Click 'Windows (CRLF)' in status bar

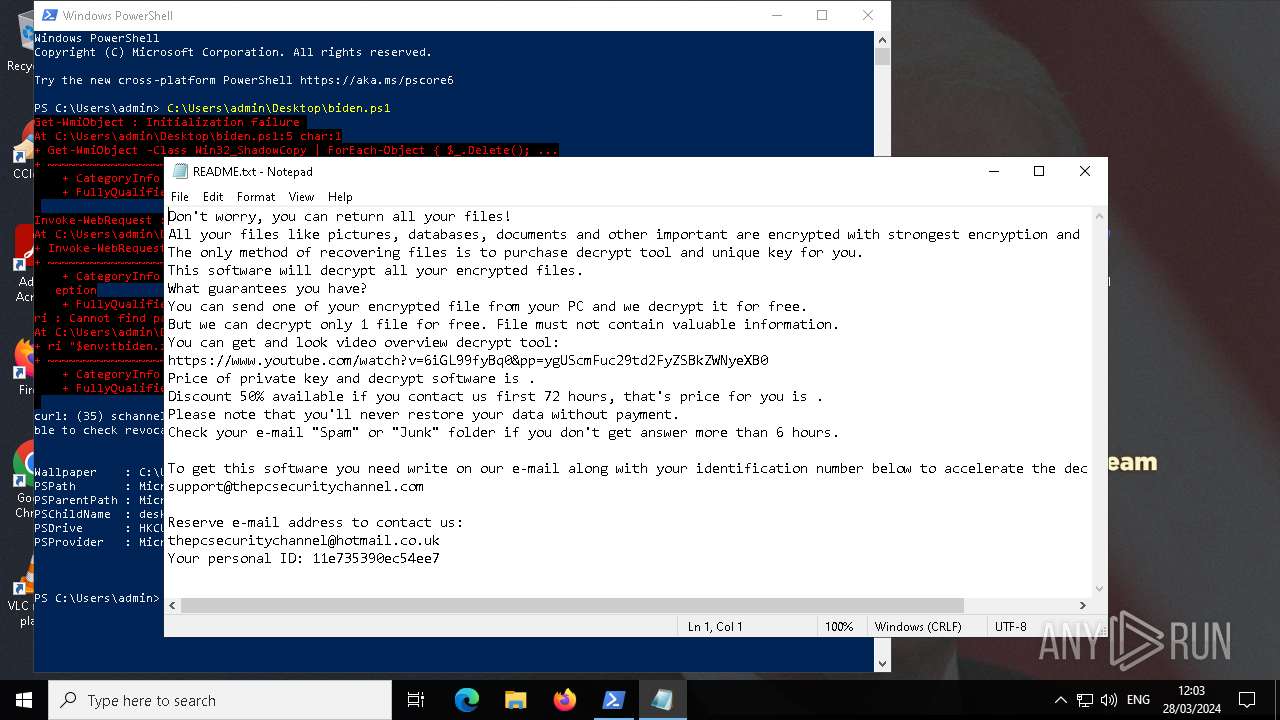(x=918, y=627)
